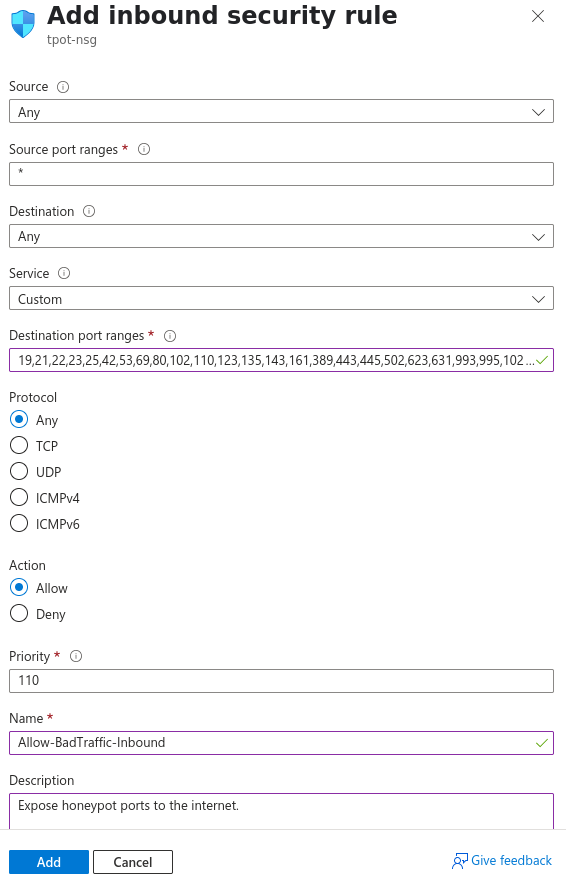Choose the Deny action radio button

(x=19, y=613)
